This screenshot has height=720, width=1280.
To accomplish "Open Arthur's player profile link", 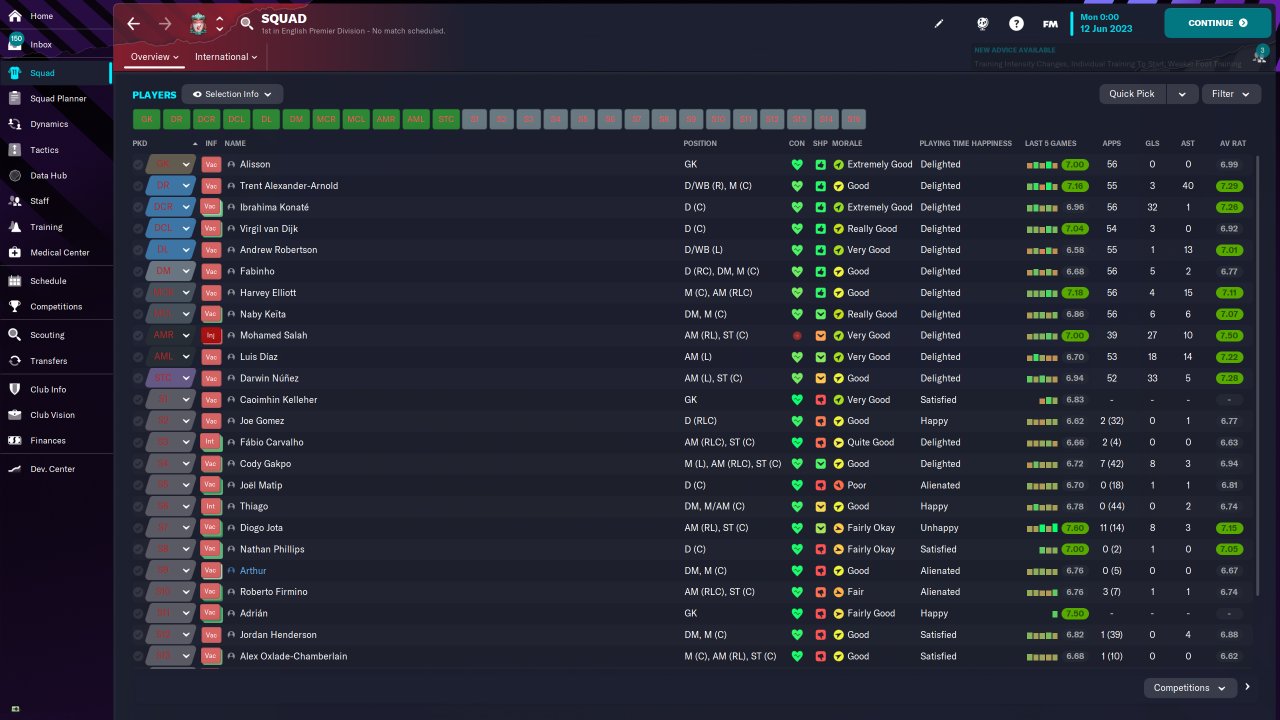I will pos(253,571).
